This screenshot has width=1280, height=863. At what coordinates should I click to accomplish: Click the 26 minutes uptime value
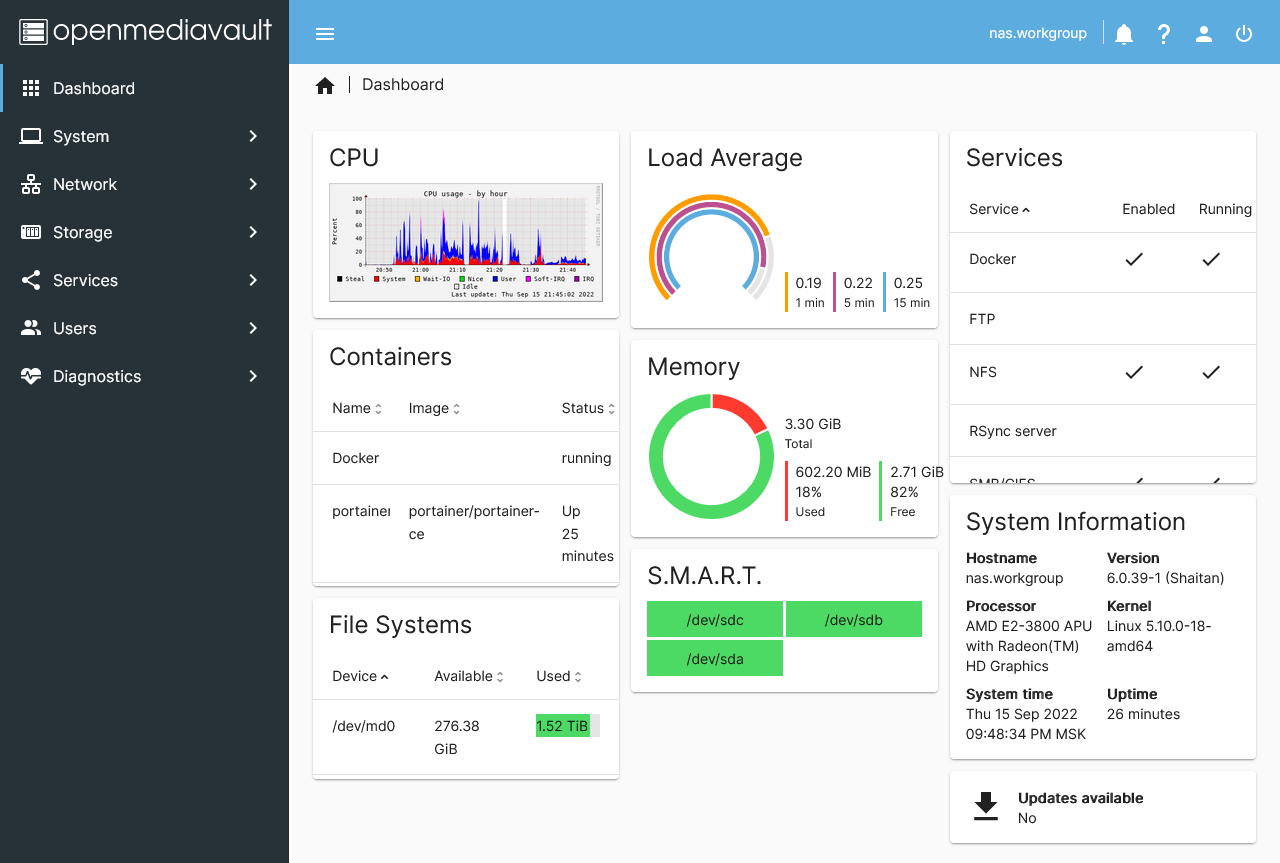tap(1143, 714)
